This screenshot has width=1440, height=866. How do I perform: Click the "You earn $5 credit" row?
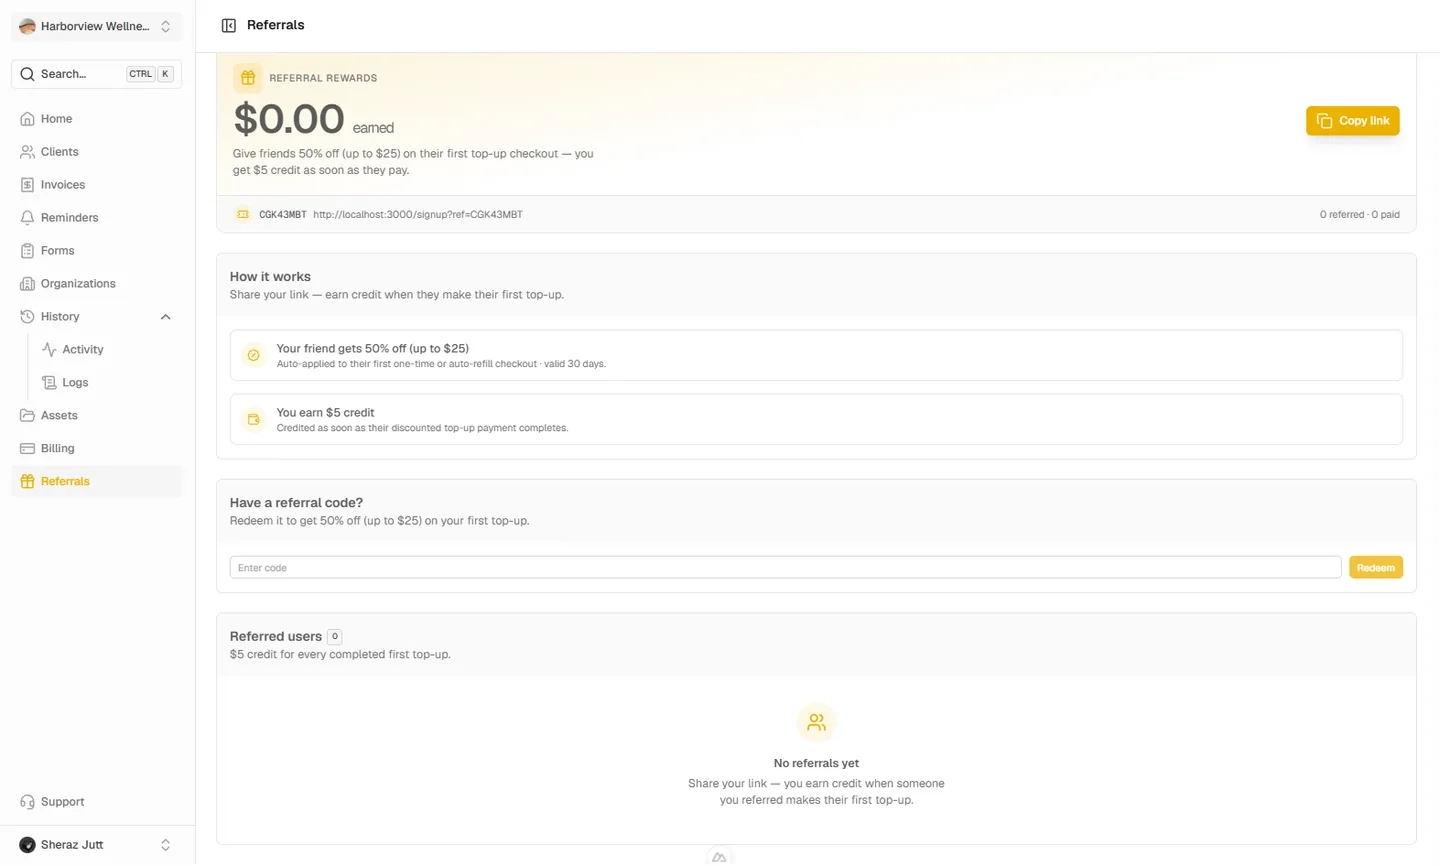coord(816,419)
